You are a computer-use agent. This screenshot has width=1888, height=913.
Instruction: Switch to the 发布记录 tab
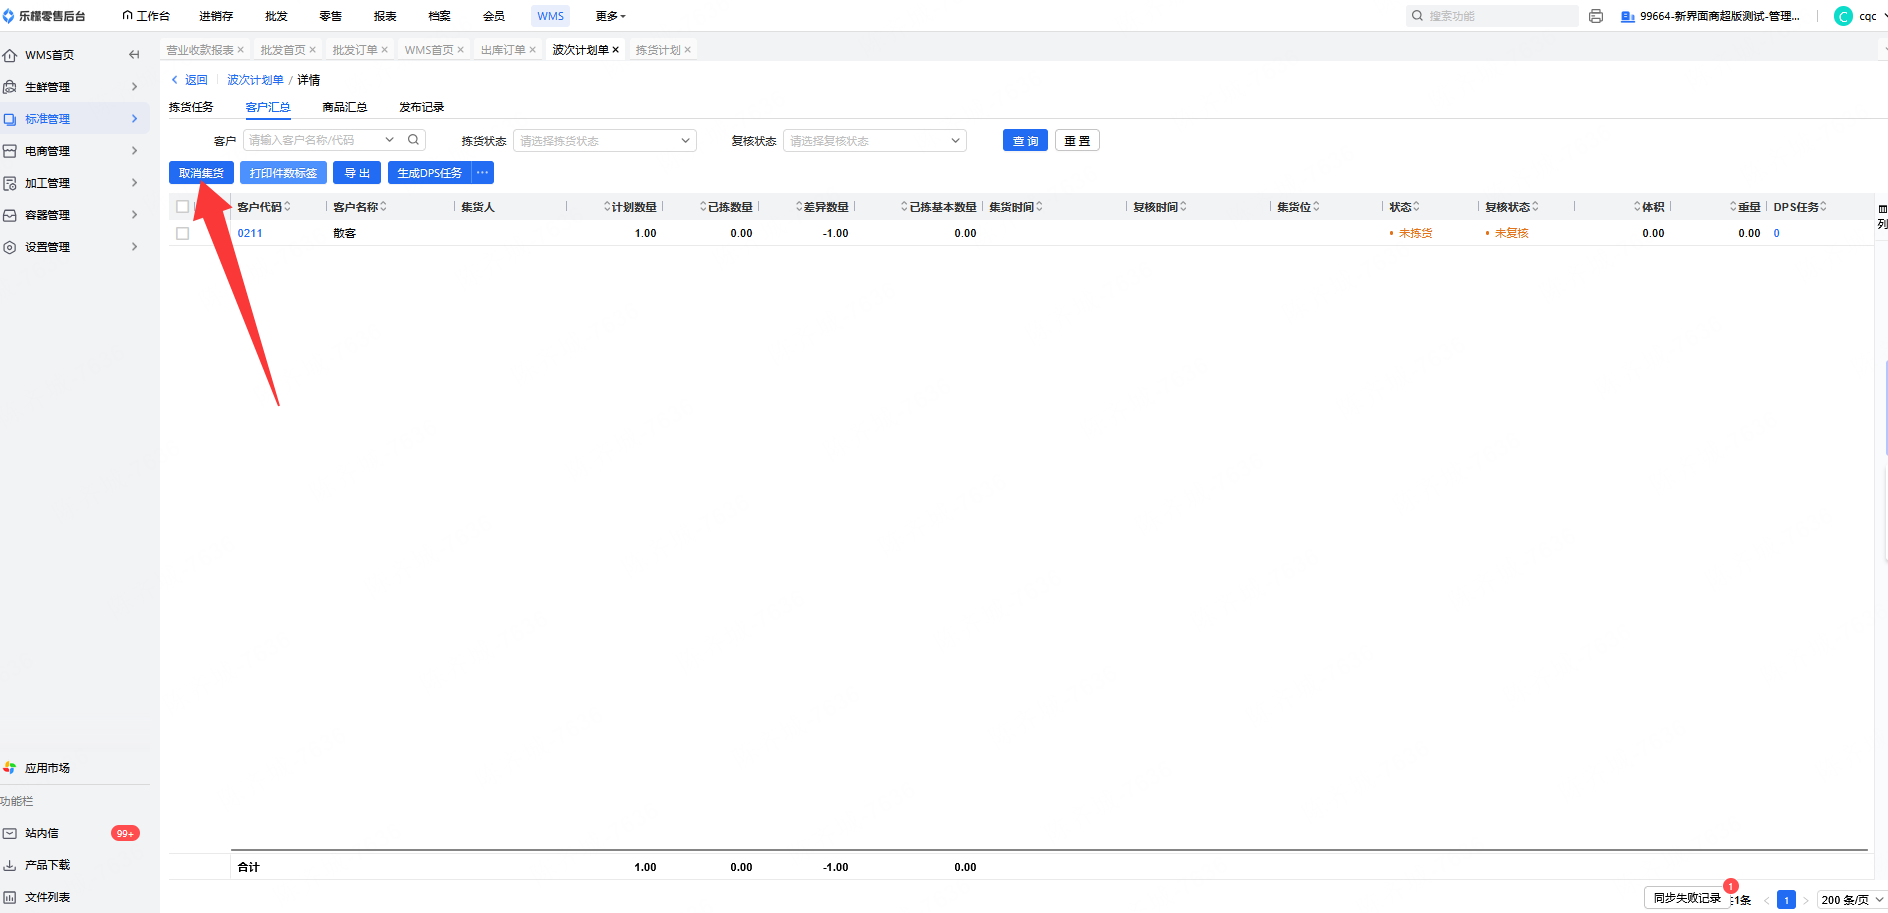pos(422,107)
